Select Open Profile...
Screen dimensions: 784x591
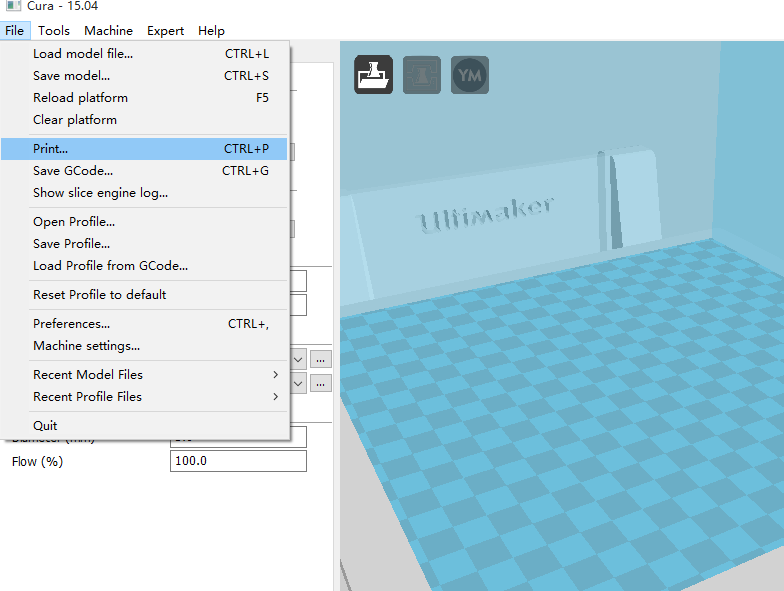(144, 222)
